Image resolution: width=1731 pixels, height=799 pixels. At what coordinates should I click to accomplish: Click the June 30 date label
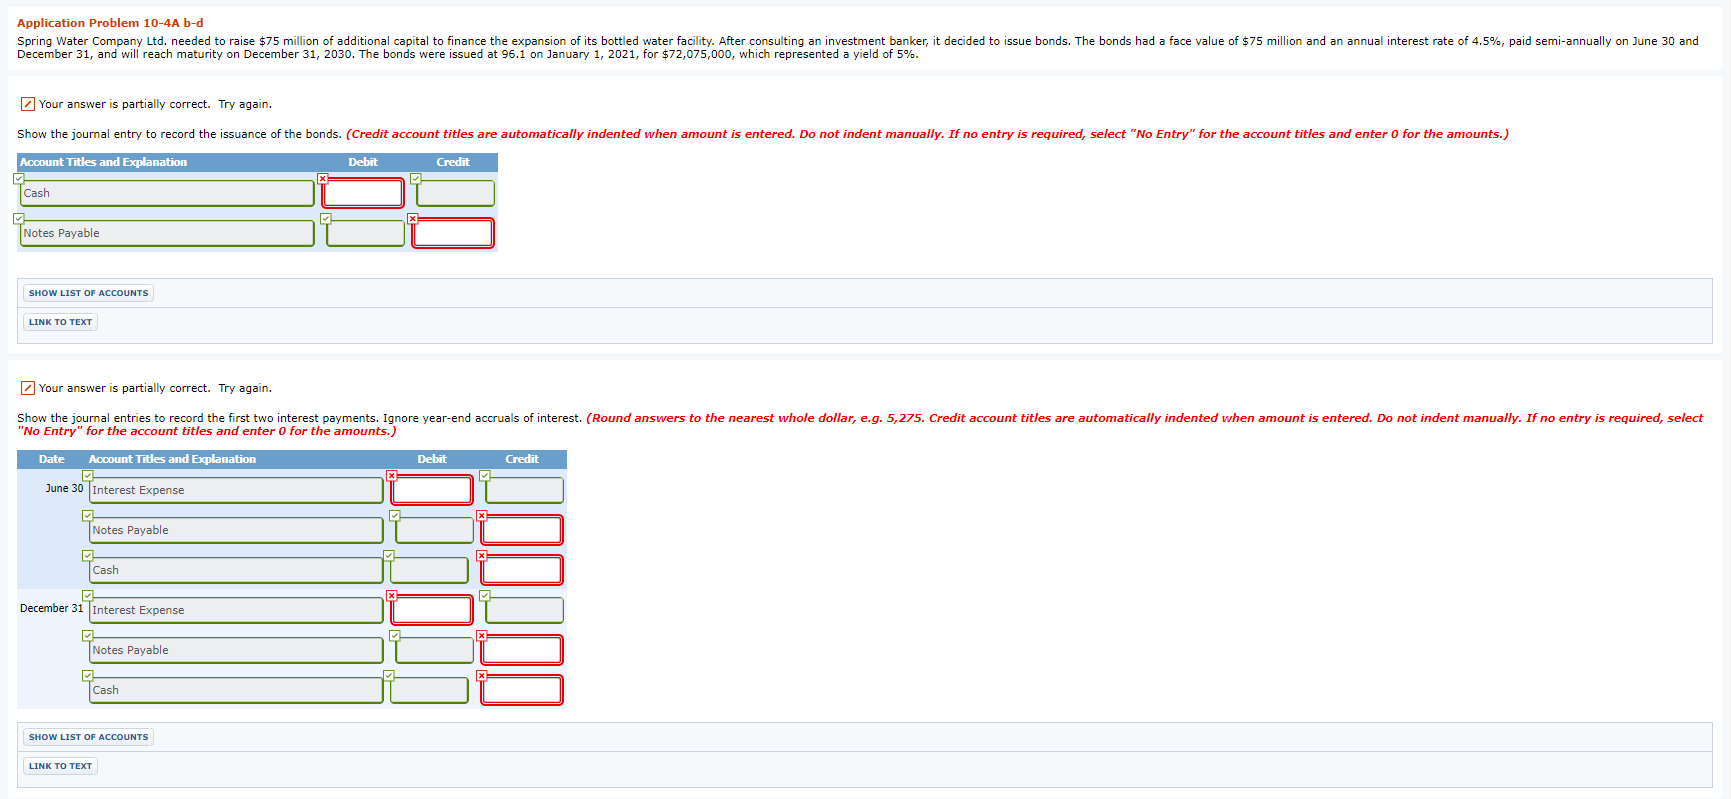tap(64, 488)
